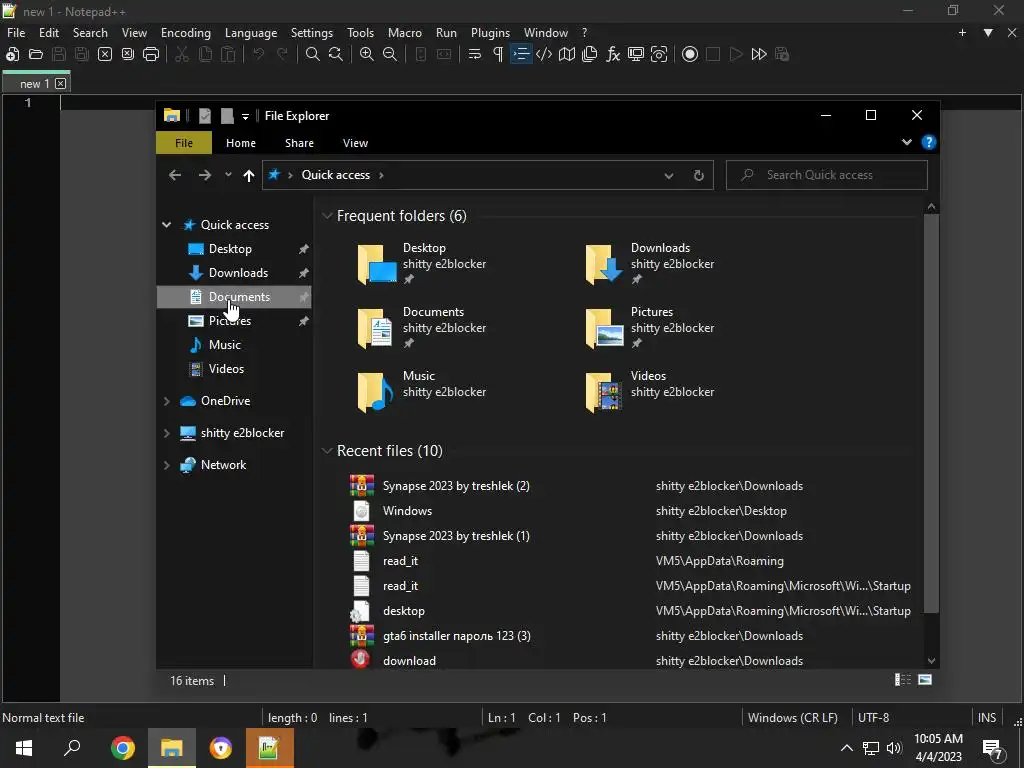
Task: Switch to the Share ribbon tab in File Explorer
Action: pyautogui.click(x=299, y=143)
